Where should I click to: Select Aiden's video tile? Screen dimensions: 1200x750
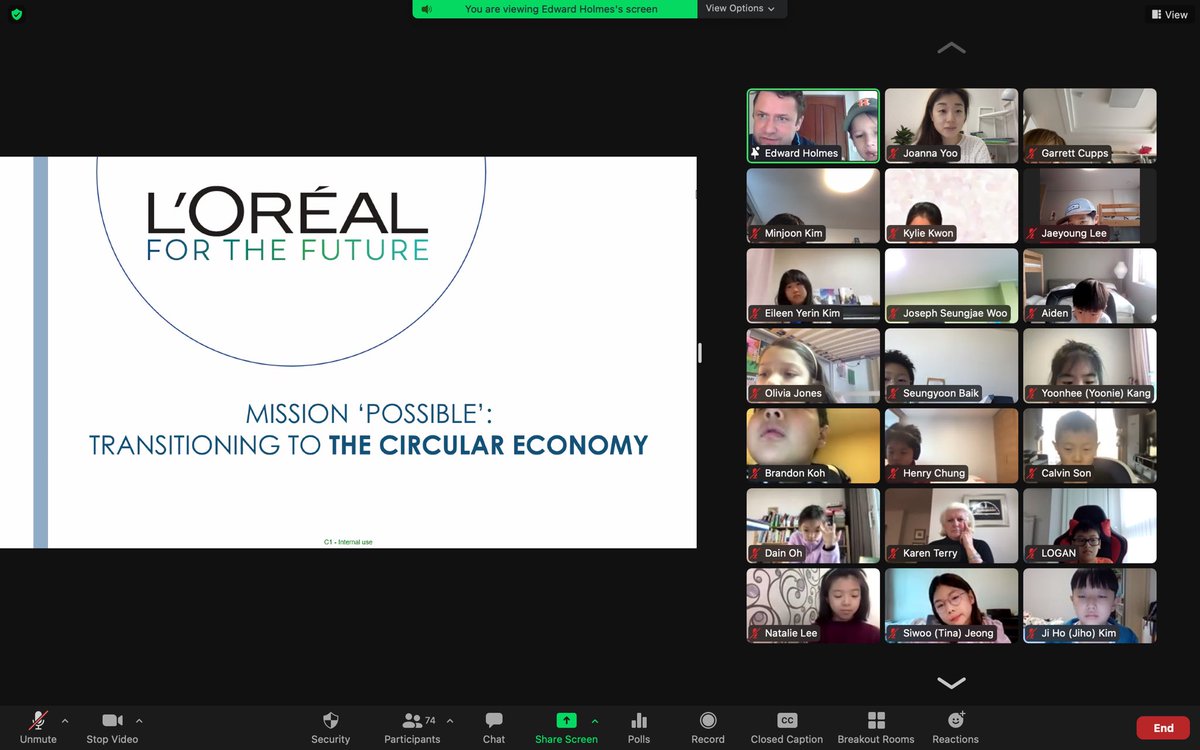coord(1089,285)
